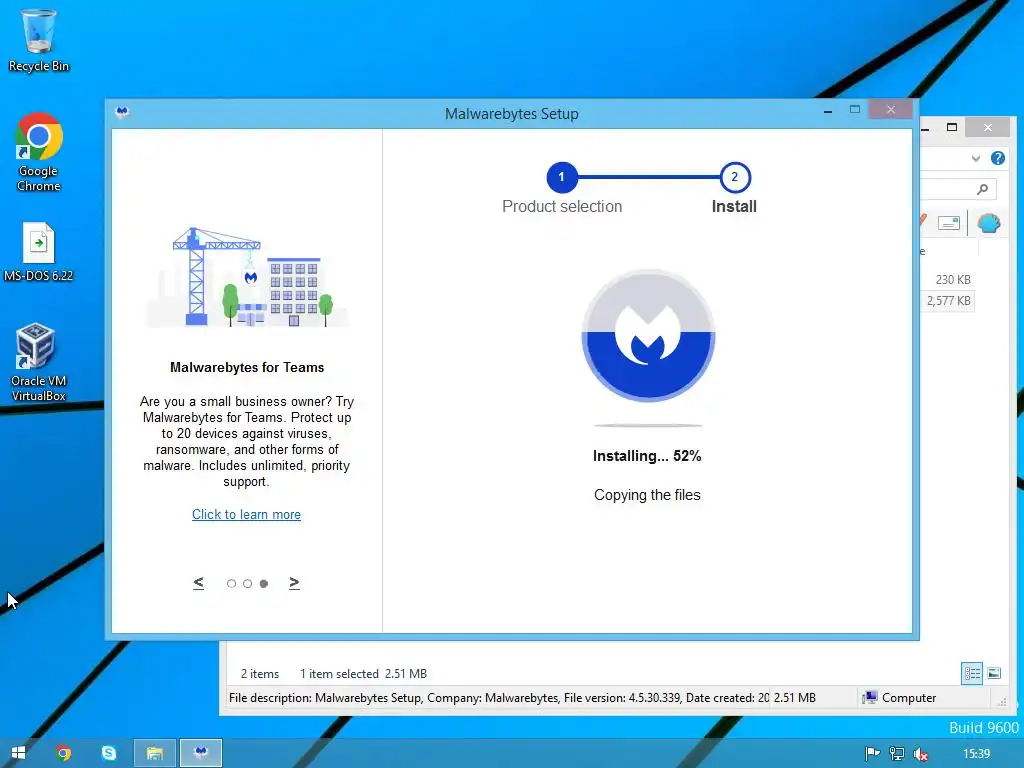Viewport: 1024px width, 768px height.
Task: Open the Oracle VM VirtualBox desktop shortcut
Action: pyautogui.click(x=39, y=362)
